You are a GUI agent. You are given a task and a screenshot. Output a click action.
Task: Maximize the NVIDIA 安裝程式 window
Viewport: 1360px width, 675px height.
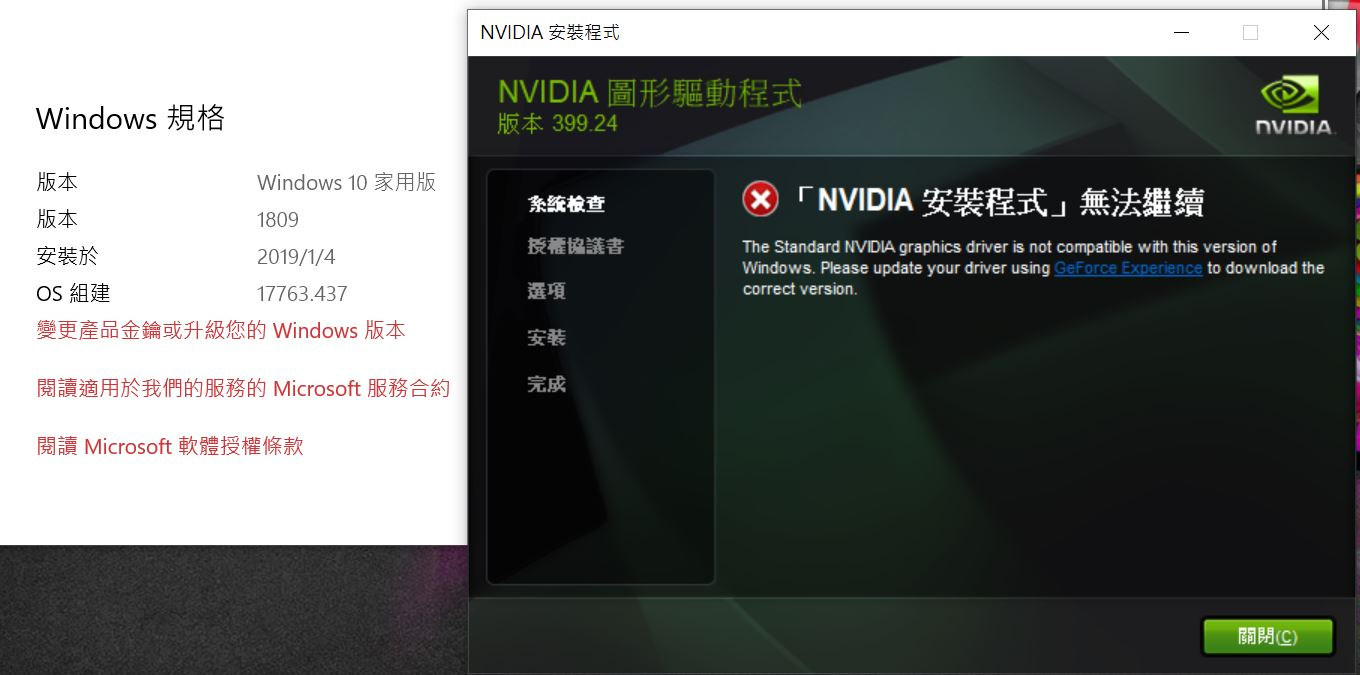tap(1250, 32)
